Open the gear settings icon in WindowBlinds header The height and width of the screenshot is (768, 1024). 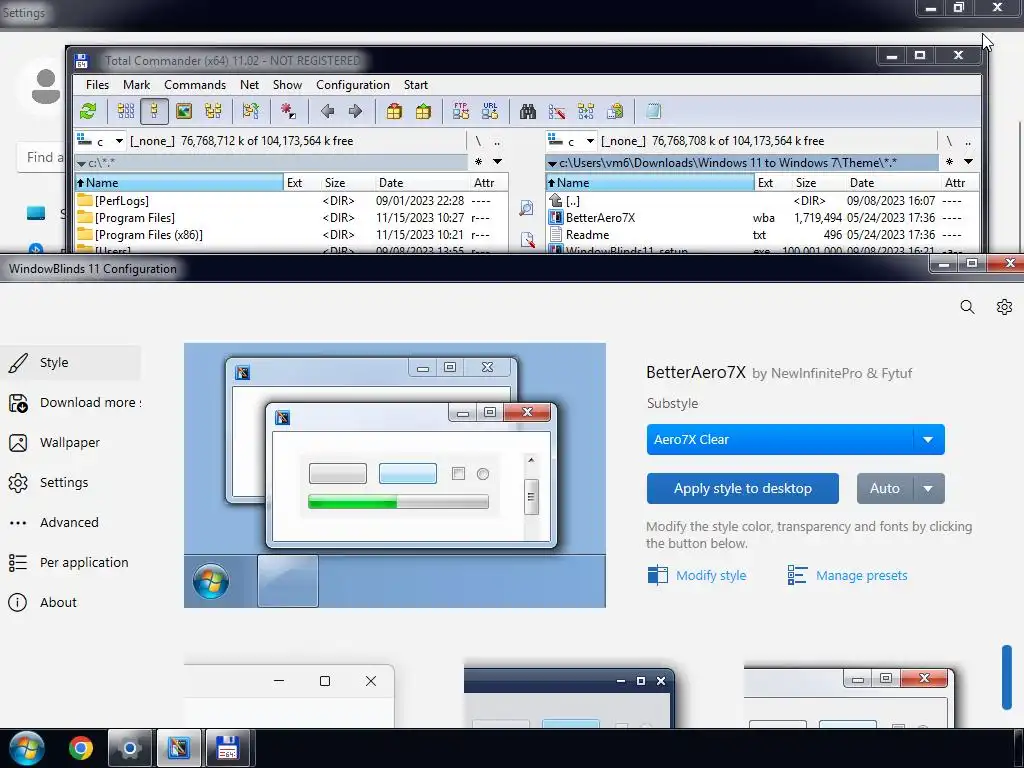coord(1004,307)
